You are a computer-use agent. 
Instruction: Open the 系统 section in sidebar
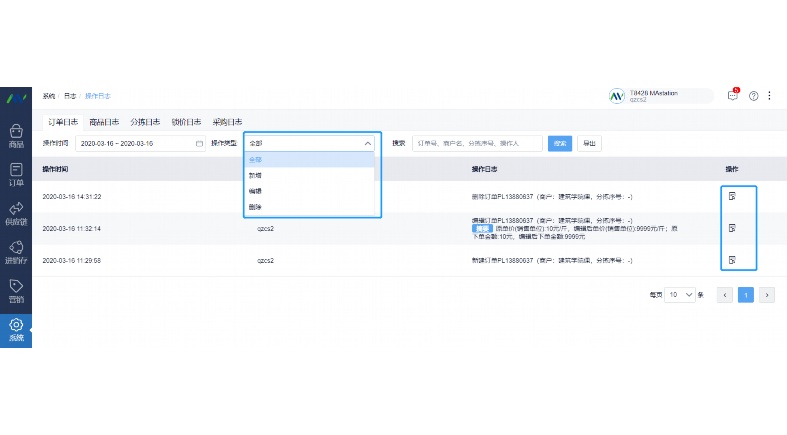point(16,331)
